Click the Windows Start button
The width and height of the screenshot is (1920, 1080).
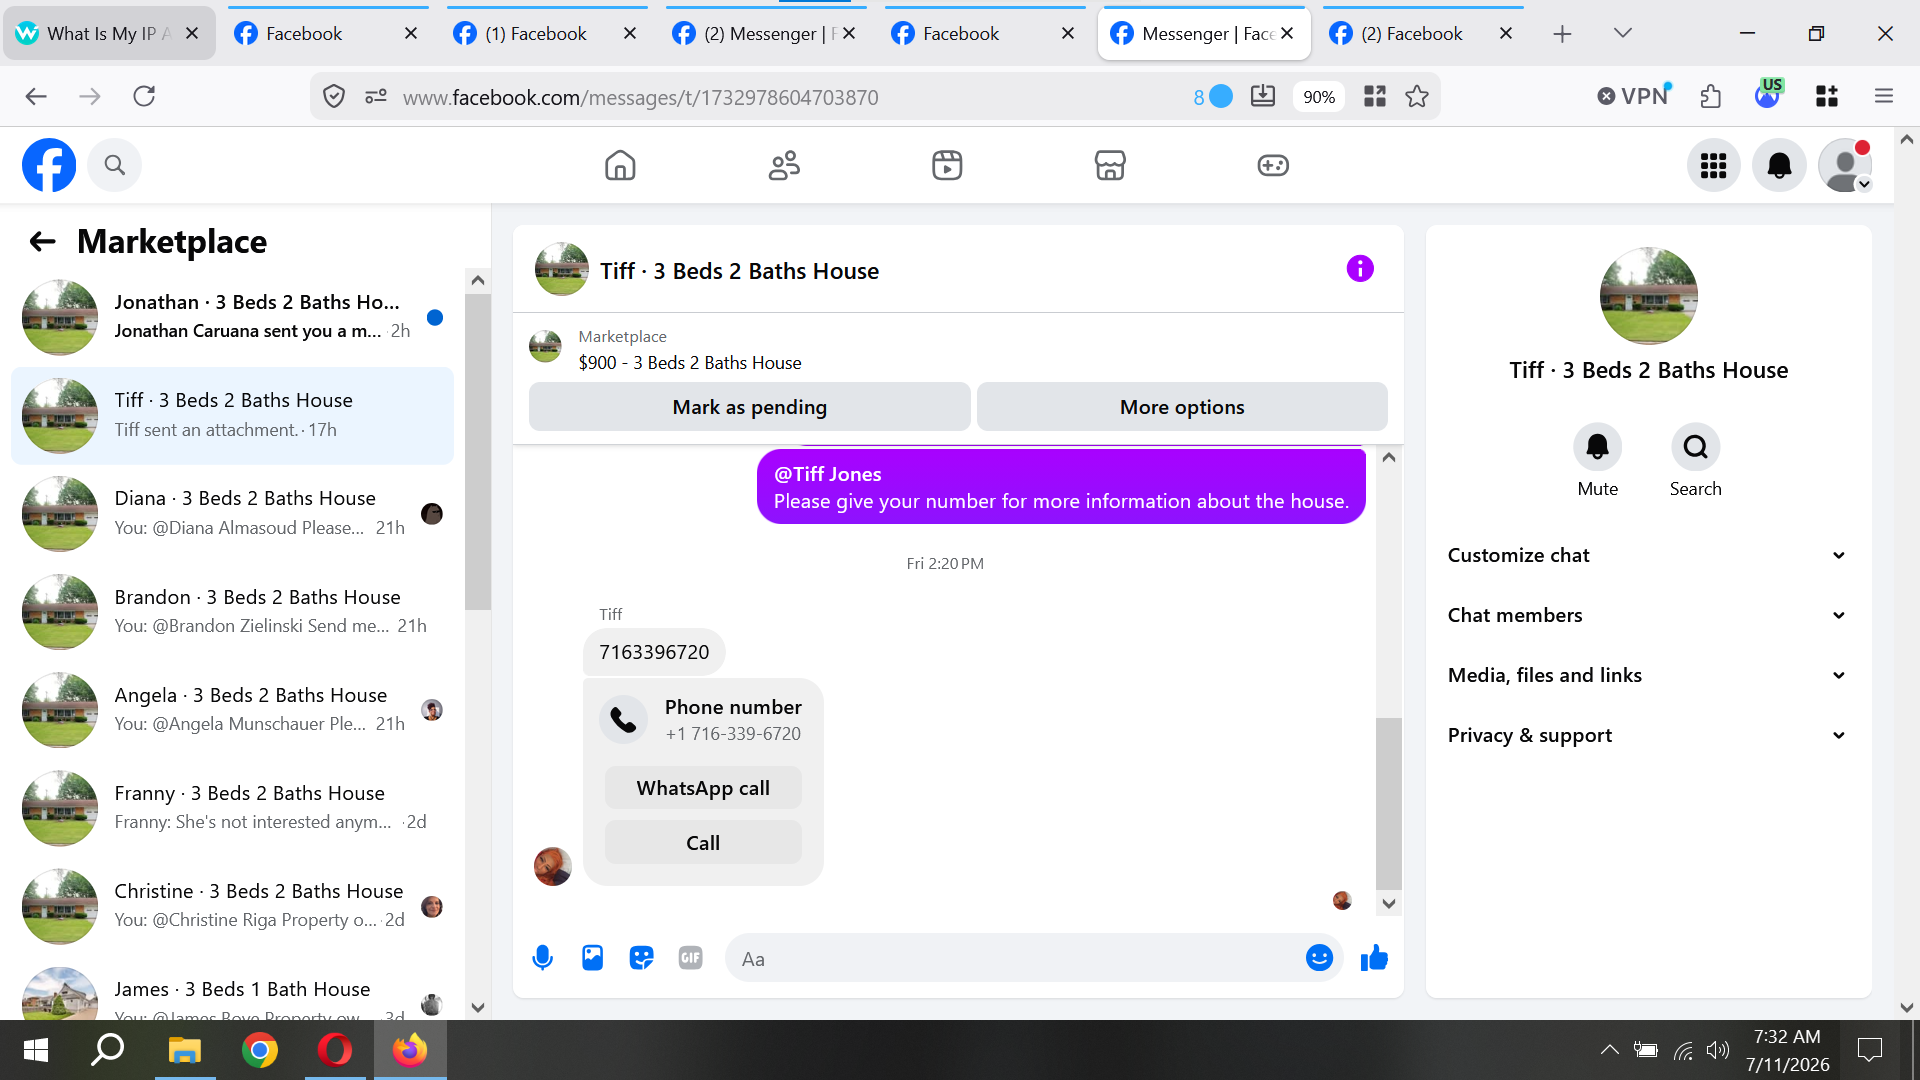(x=36, y=1050)
